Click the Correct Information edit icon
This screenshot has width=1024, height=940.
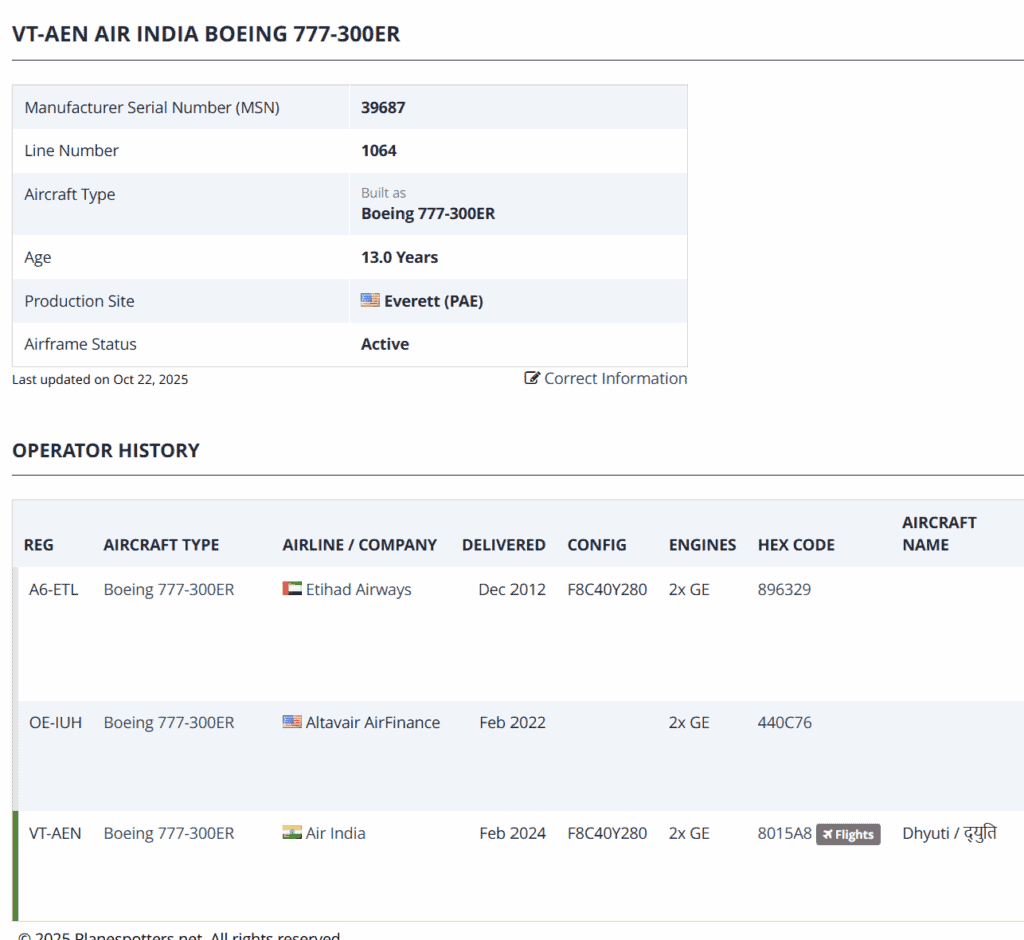pyautogui.click(x=532, y=378)
